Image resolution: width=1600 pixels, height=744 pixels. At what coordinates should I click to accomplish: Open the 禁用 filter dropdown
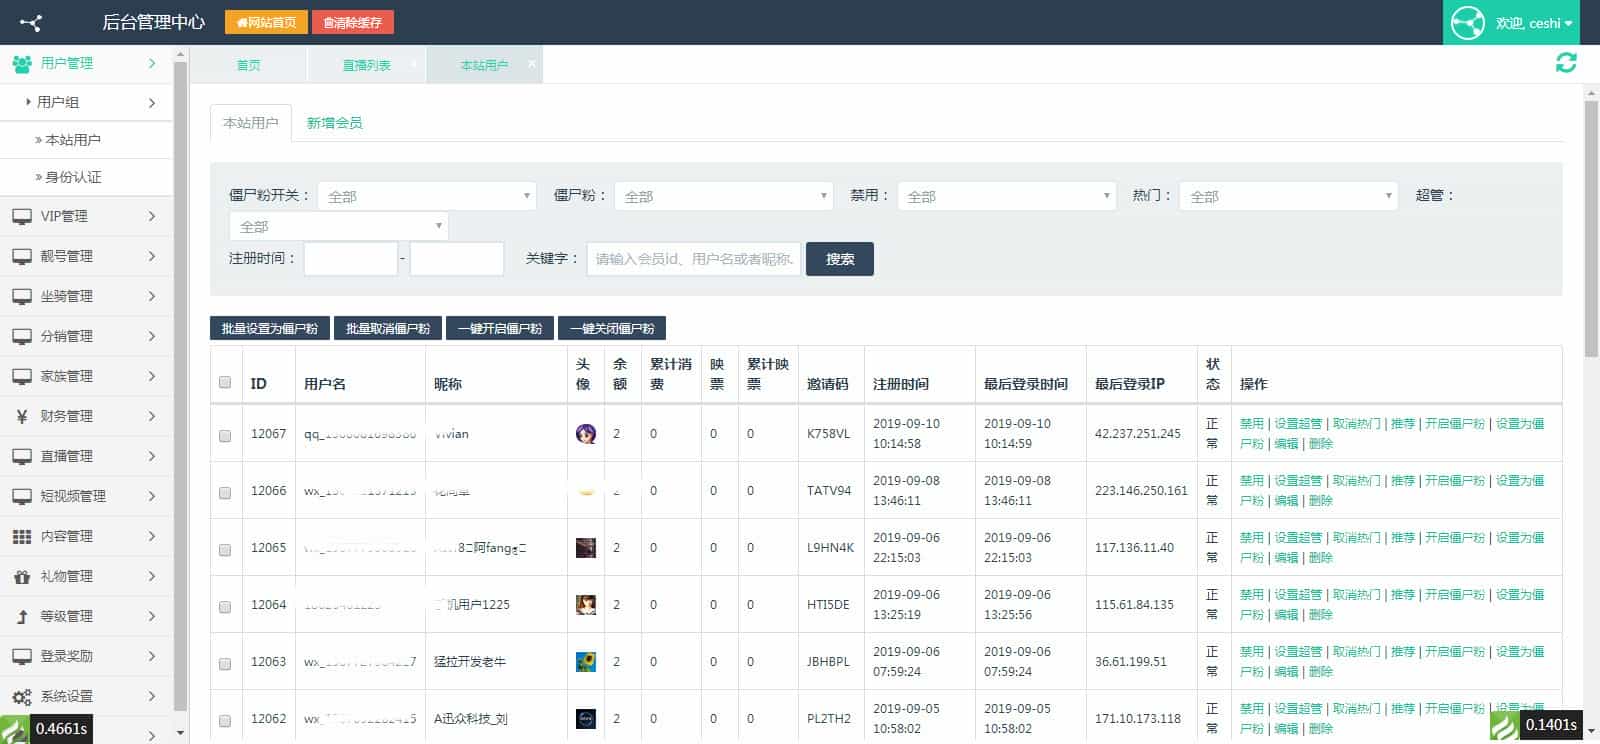[1006, 196]
